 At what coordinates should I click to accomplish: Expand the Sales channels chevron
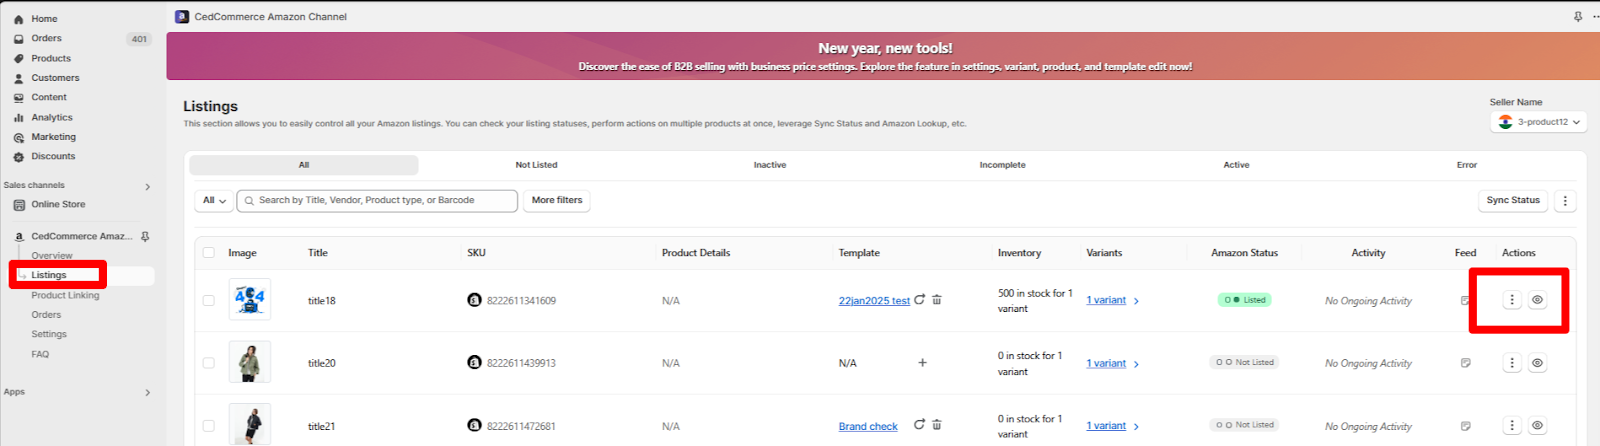click(x=147, y=187)
